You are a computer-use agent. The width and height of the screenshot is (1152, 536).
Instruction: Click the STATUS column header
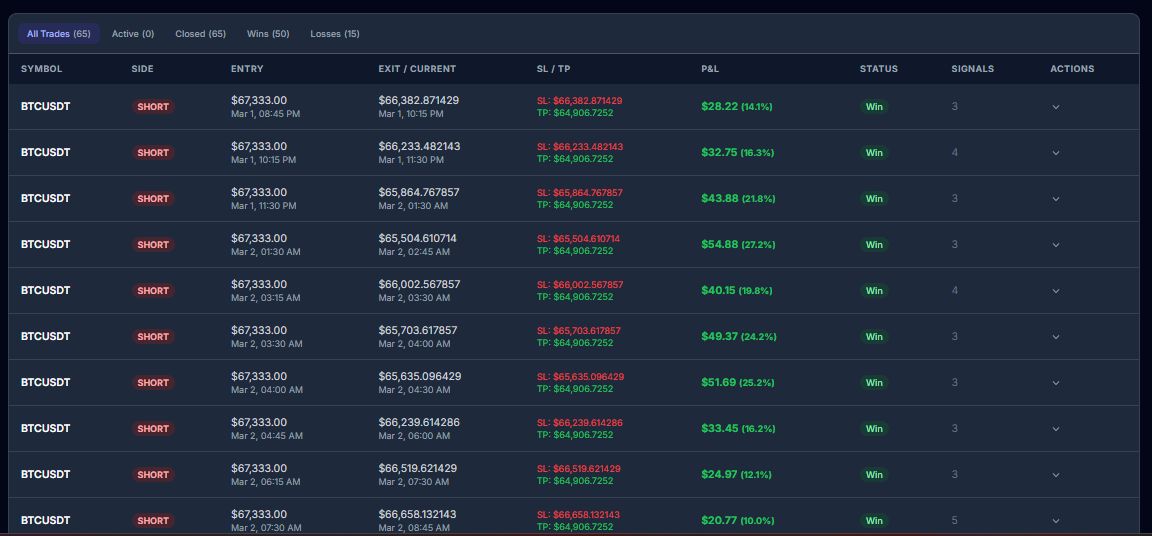879,69
